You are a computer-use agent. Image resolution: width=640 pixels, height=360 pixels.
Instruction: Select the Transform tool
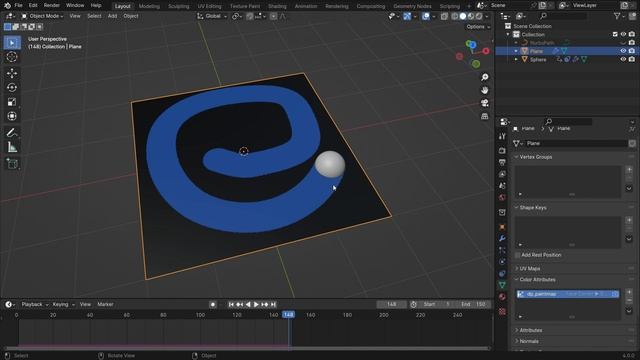pos(12,116)
